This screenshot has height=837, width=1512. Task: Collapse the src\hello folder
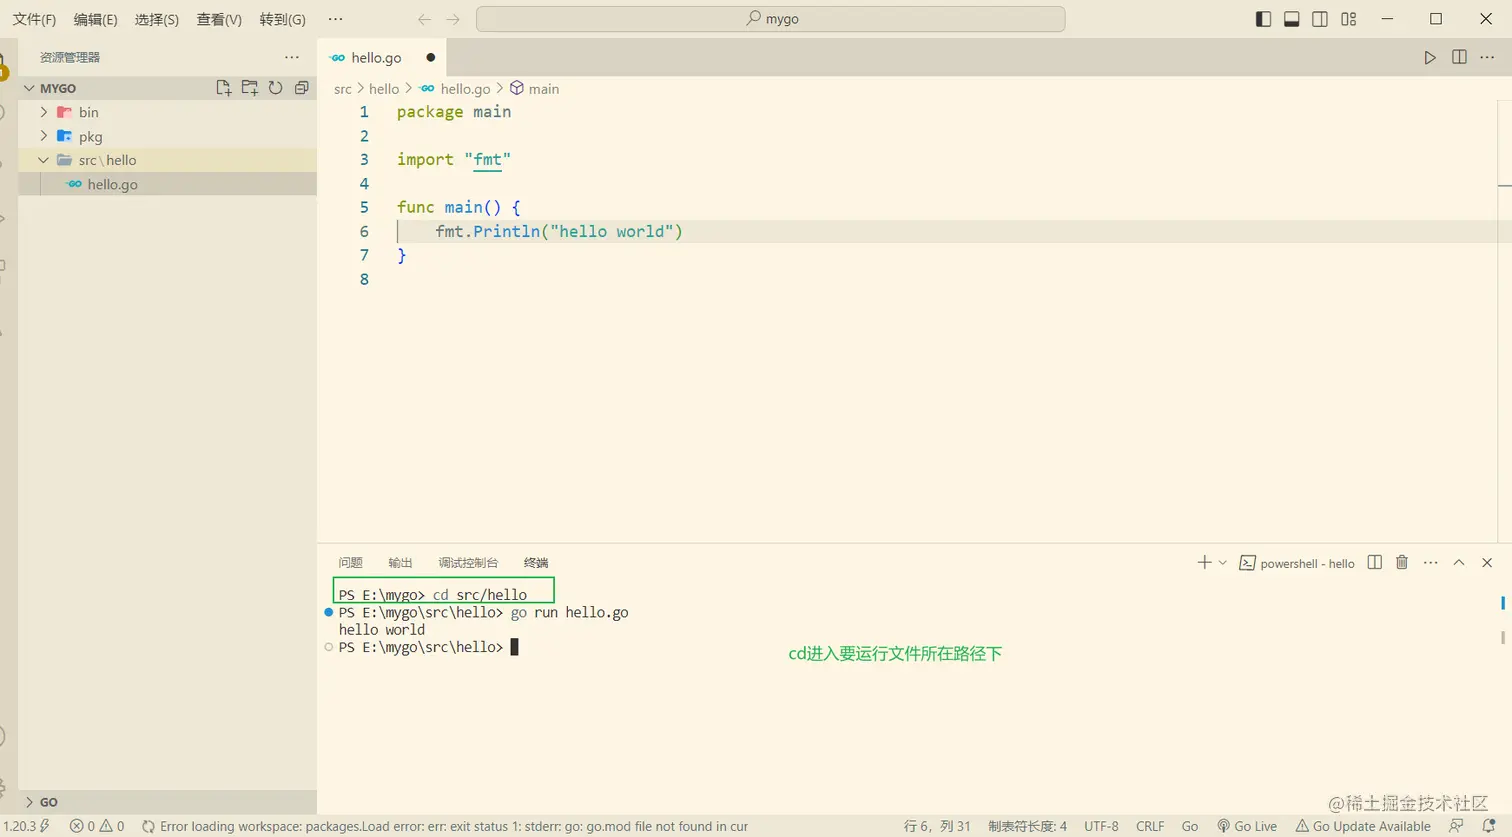[x=44, y=160]
